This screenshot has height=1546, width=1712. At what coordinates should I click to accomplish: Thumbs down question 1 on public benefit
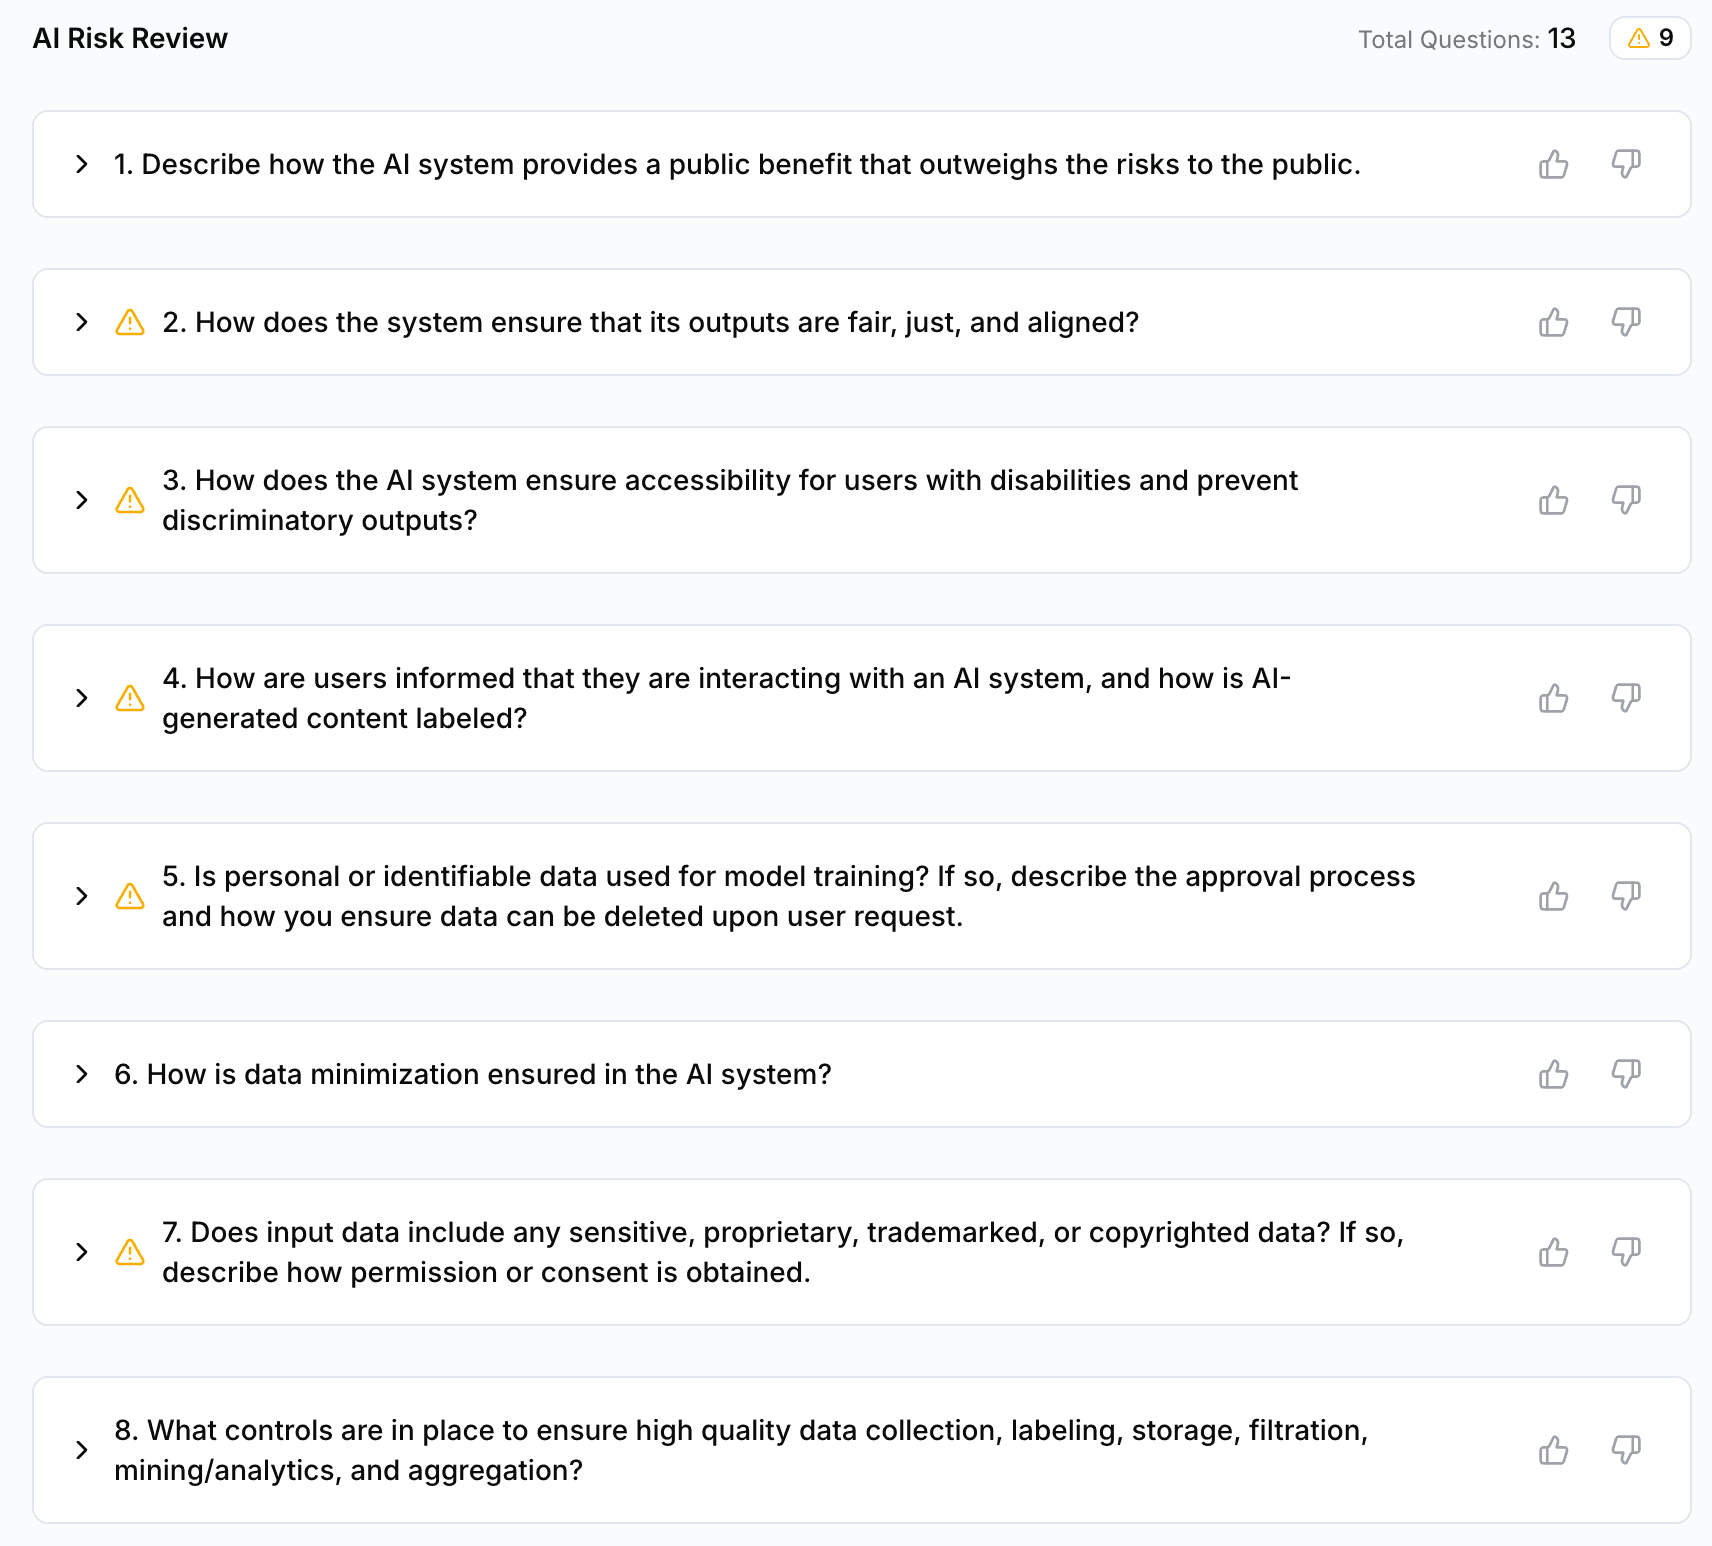coord(1626,164)
